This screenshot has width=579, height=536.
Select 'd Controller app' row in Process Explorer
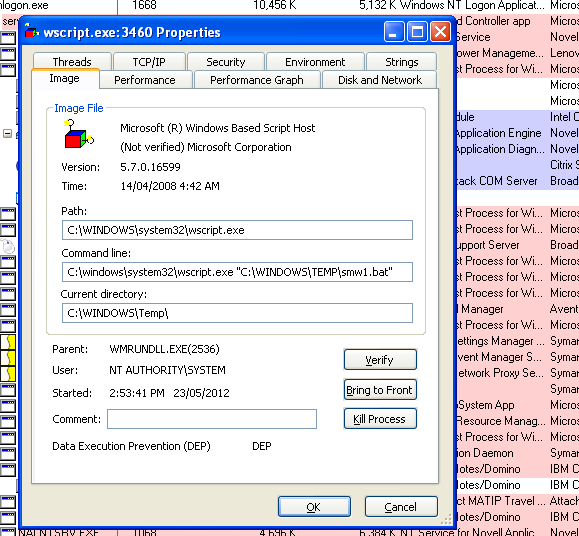tap(518, 21)
